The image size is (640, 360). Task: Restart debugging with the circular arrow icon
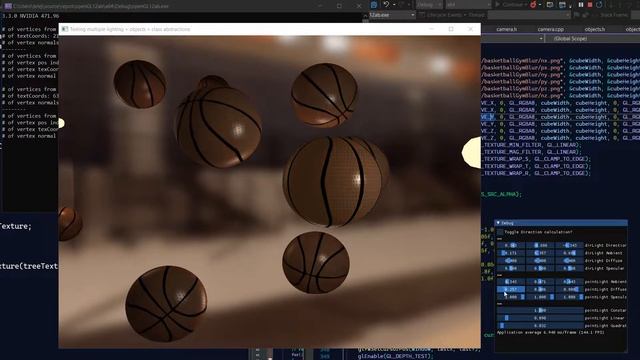point(599,5)
